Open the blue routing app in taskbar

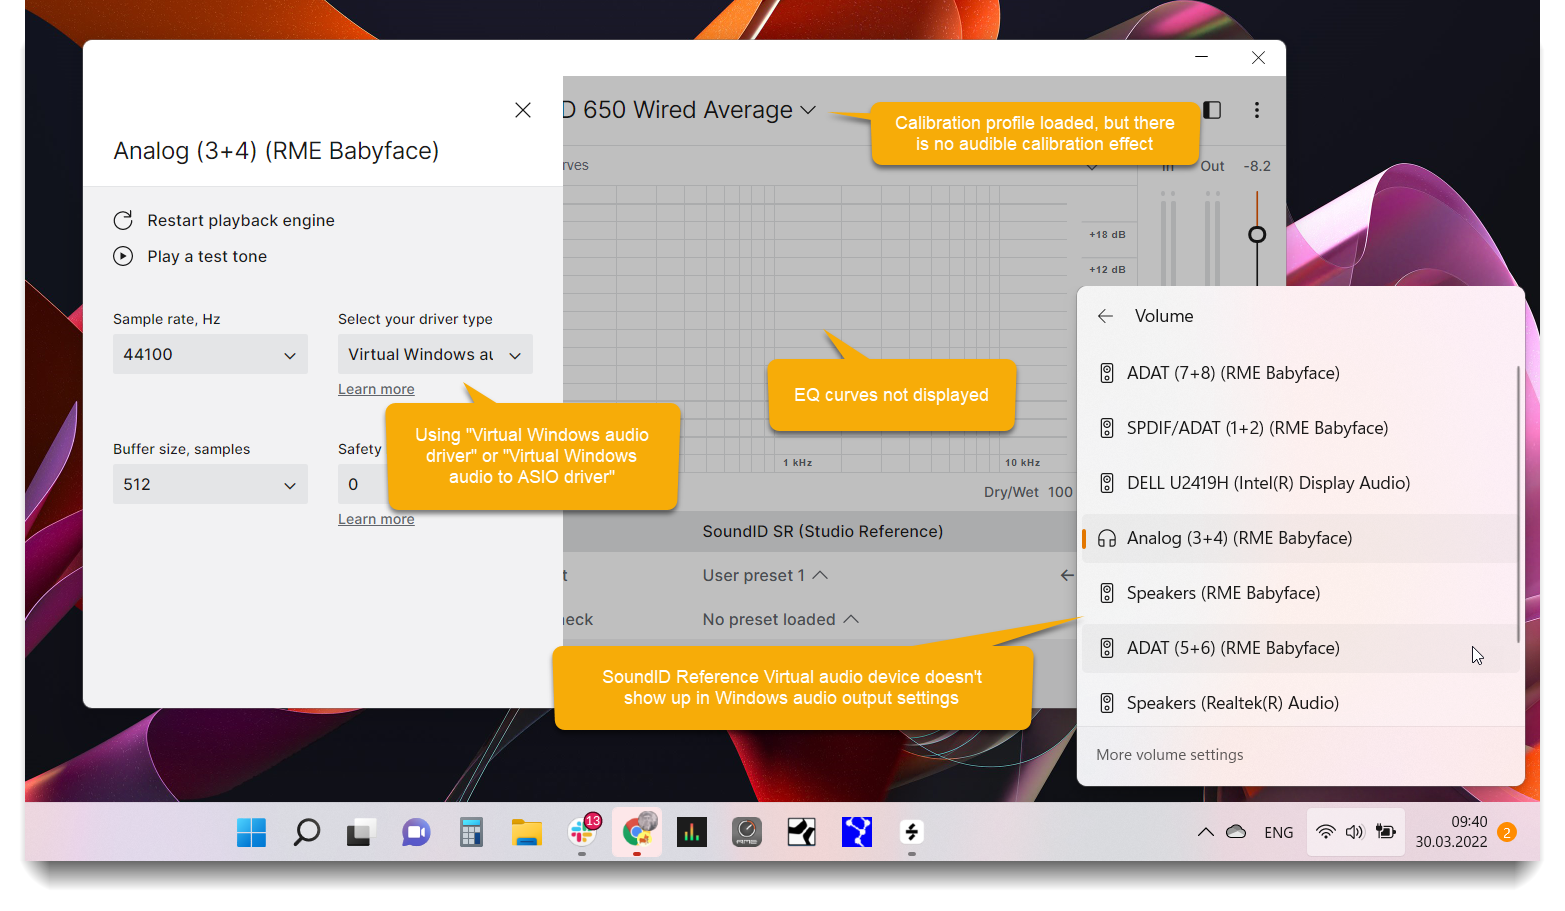[857, 832]
